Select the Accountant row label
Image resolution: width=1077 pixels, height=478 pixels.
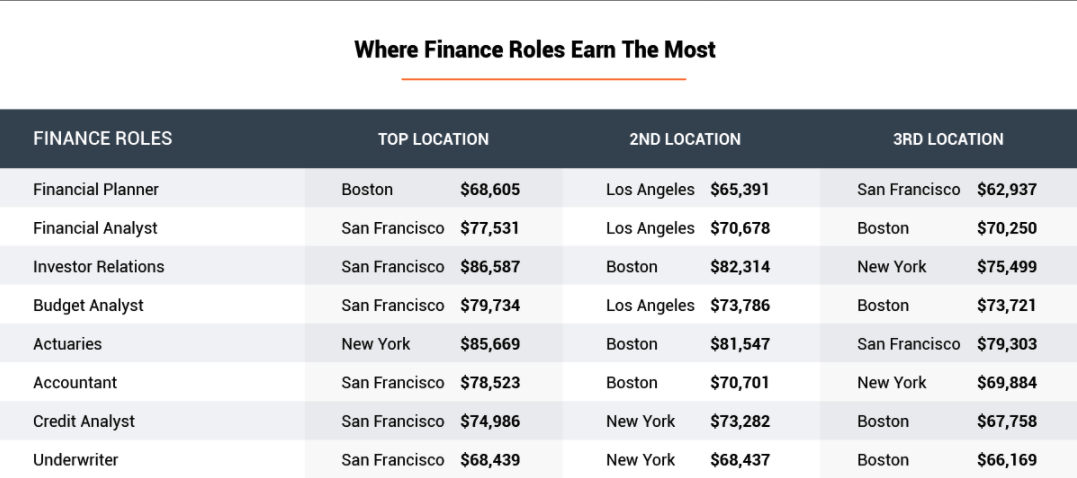point(75,383)
